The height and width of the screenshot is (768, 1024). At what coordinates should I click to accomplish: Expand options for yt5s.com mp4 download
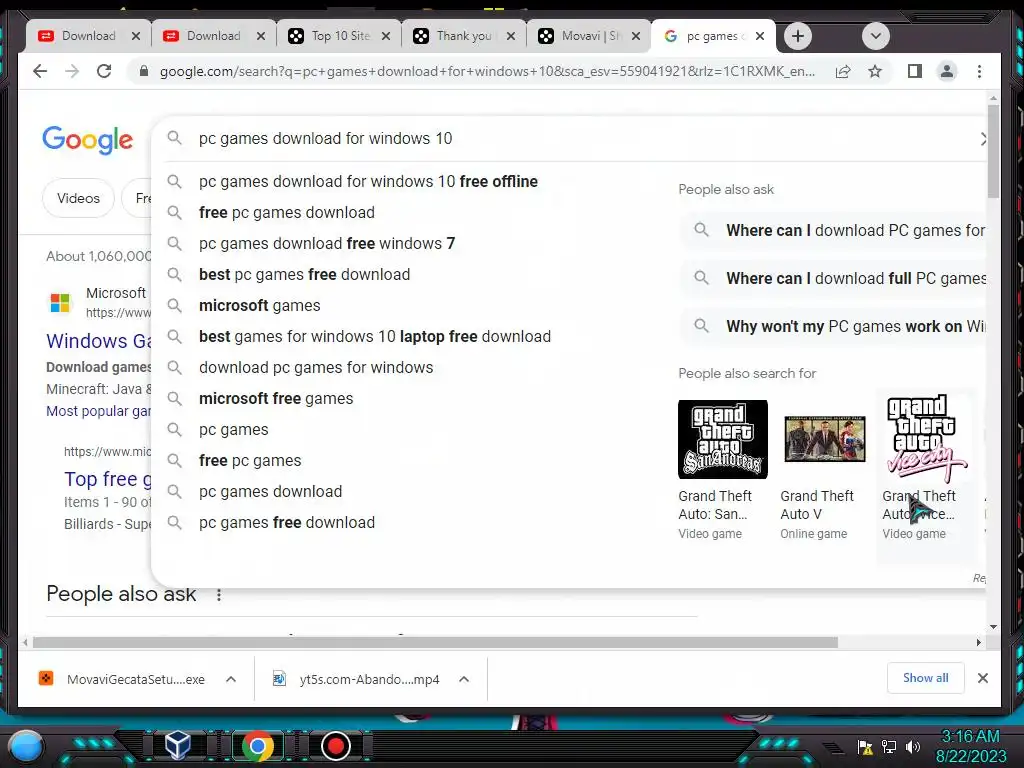click(464, 679)
